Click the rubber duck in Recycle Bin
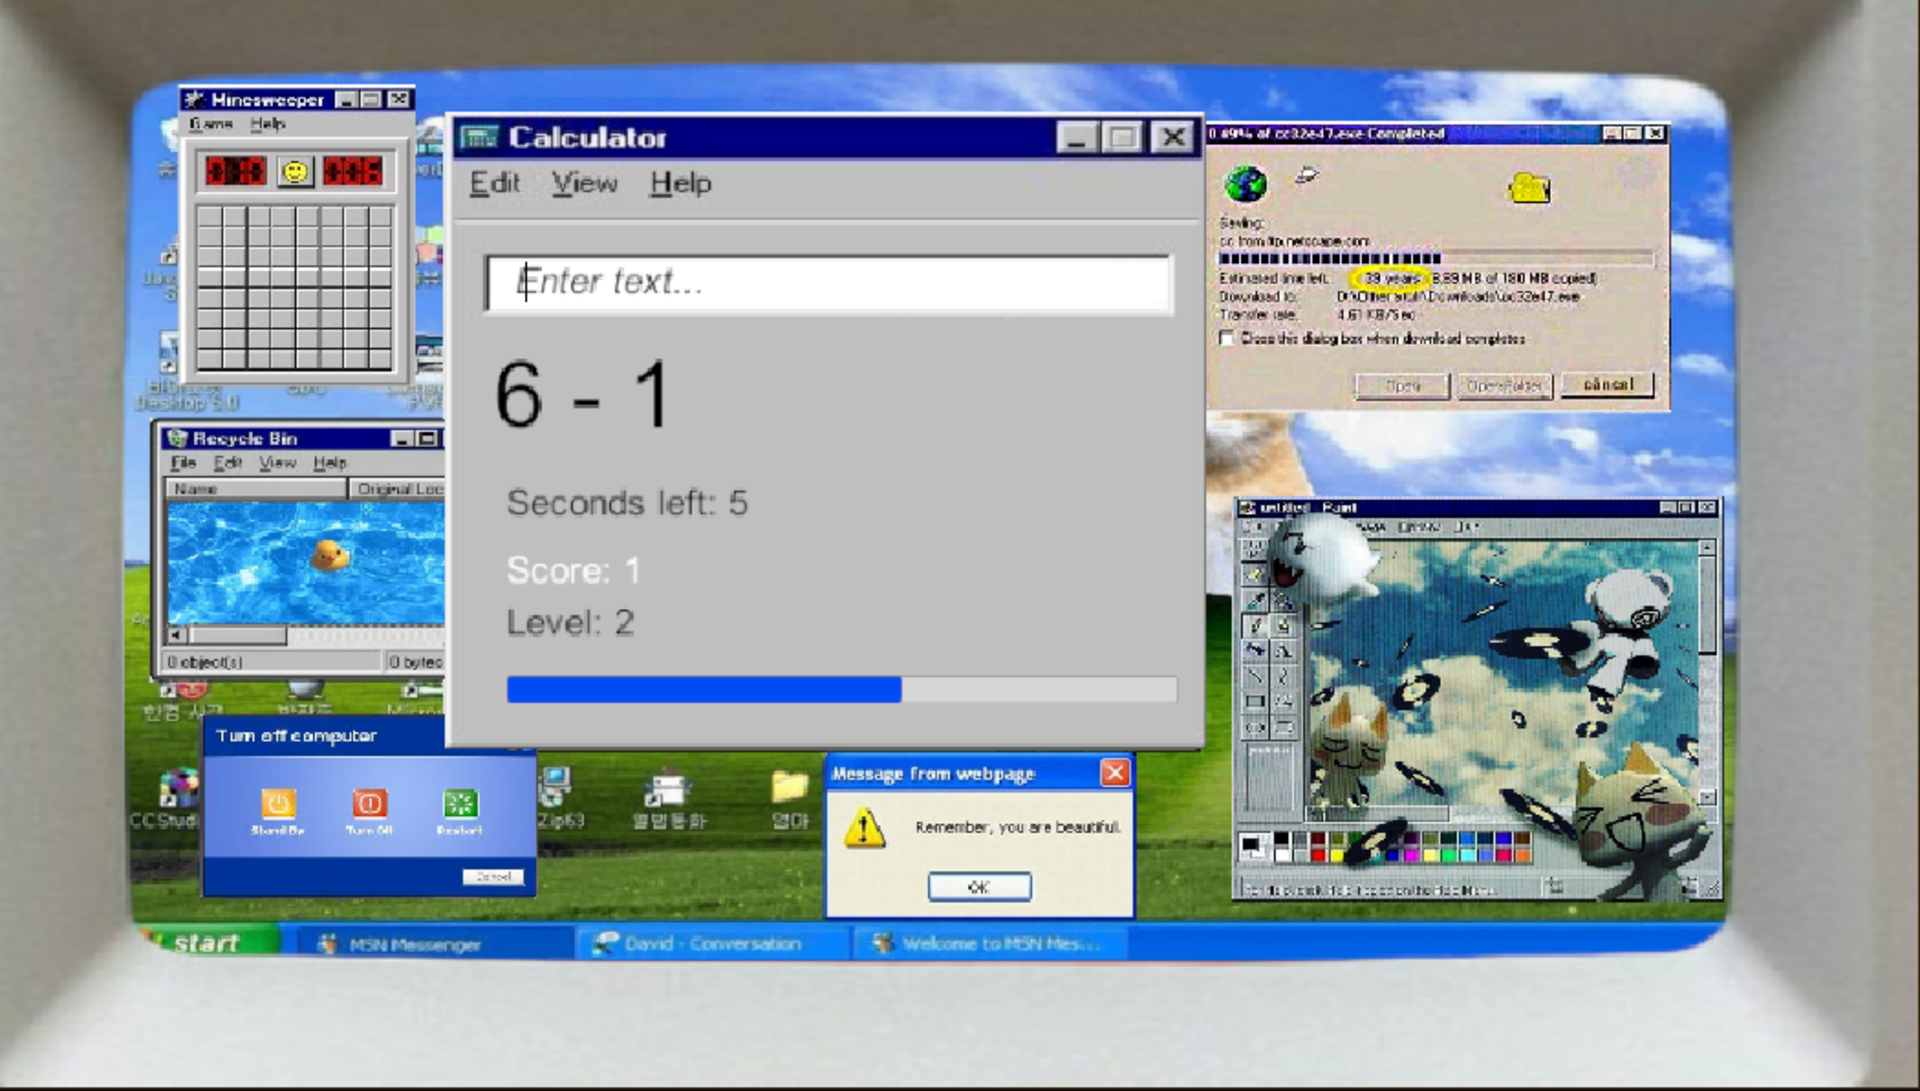 tap(329, 555)
